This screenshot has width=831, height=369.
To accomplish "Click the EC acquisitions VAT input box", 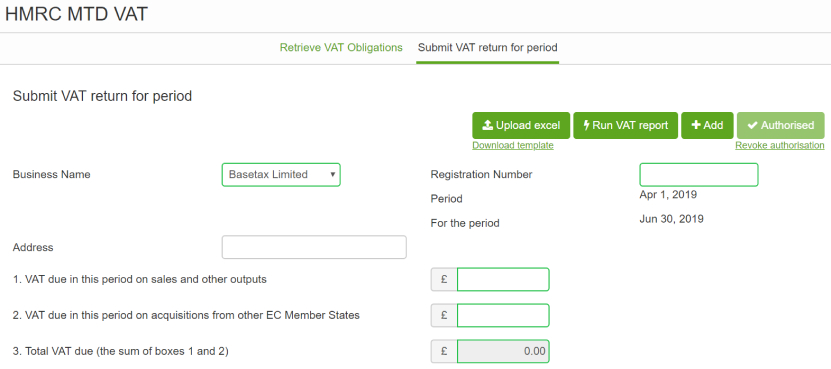I will (503, 315).
